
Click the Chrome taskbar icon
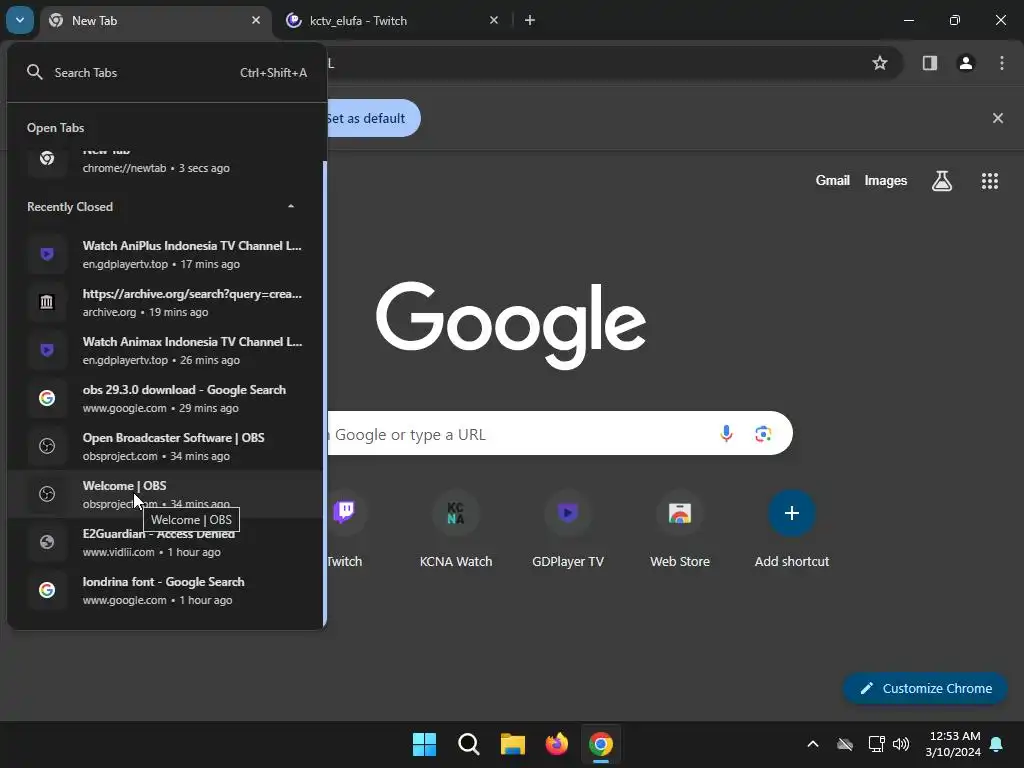click(601, 744)
